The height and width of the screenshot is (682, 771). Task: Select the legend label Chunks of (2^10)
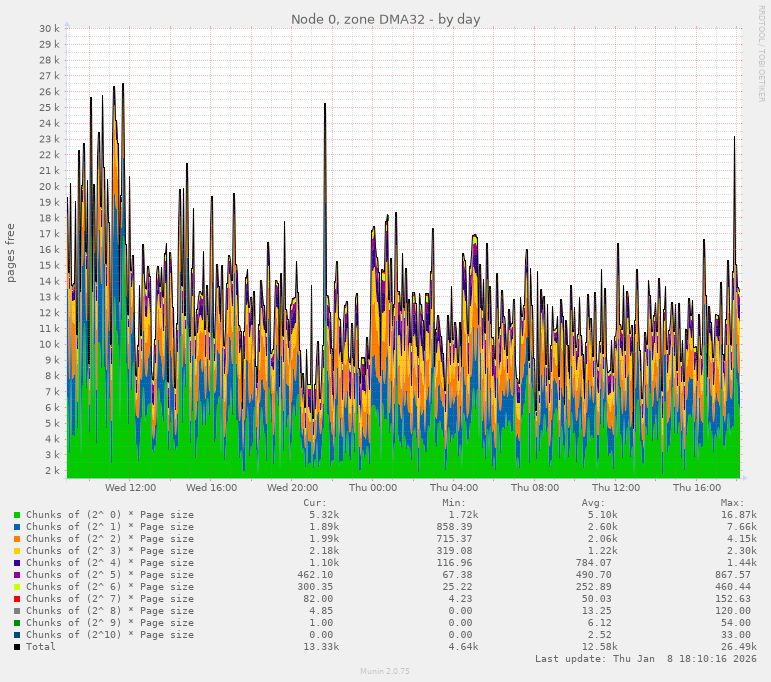point(110,635)
